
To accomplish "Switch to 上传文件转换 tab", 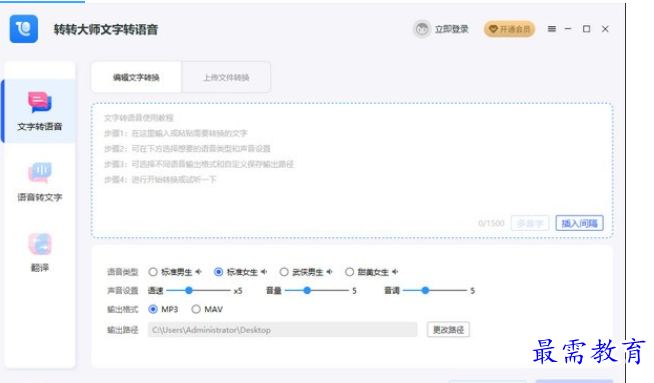I will 226,77.
